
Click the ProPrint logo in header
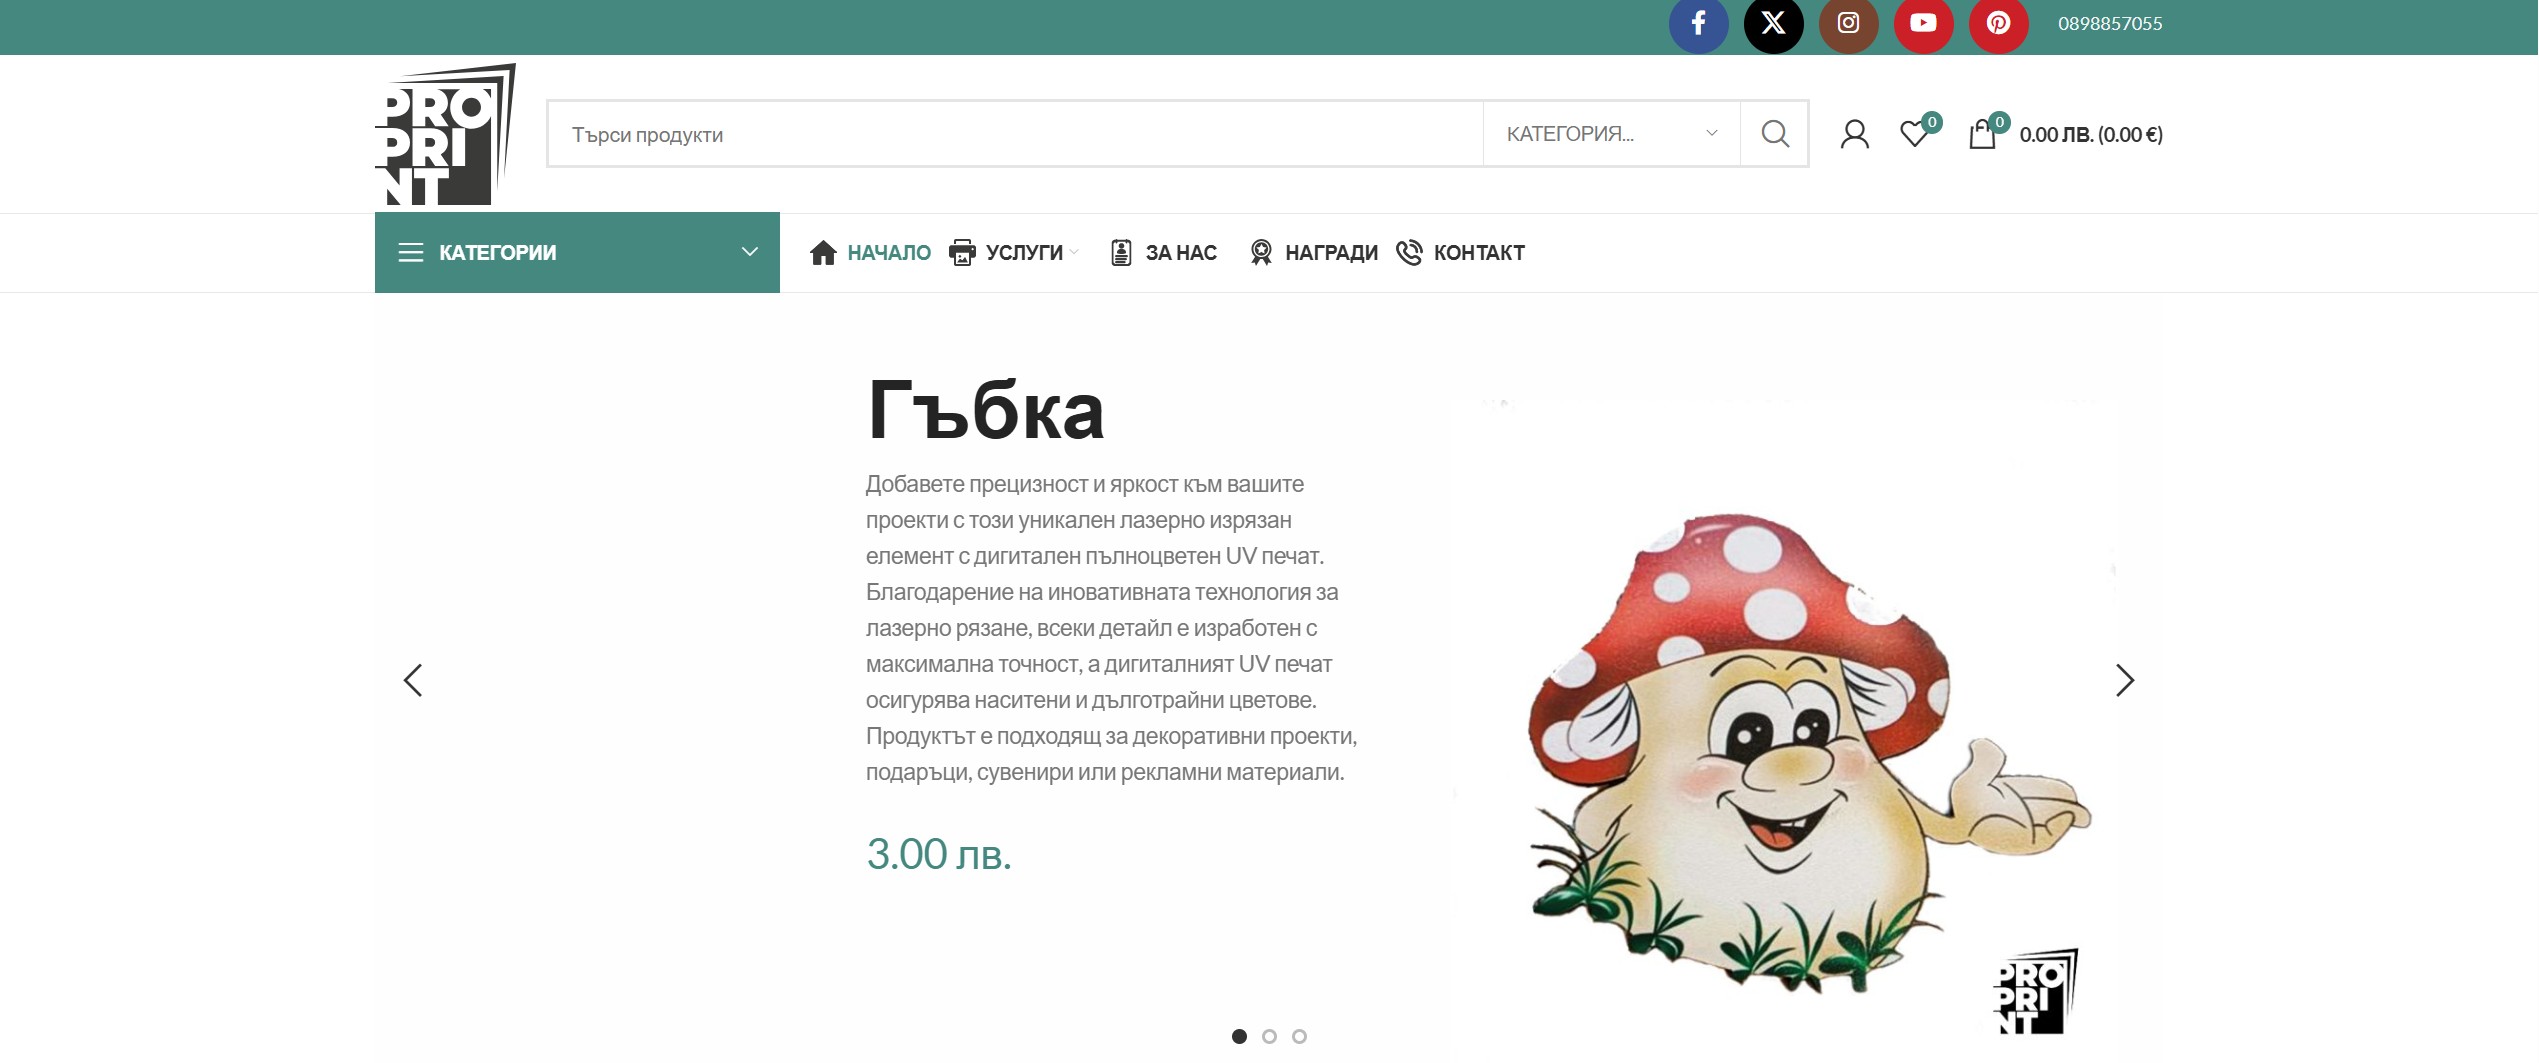point(446,134)
